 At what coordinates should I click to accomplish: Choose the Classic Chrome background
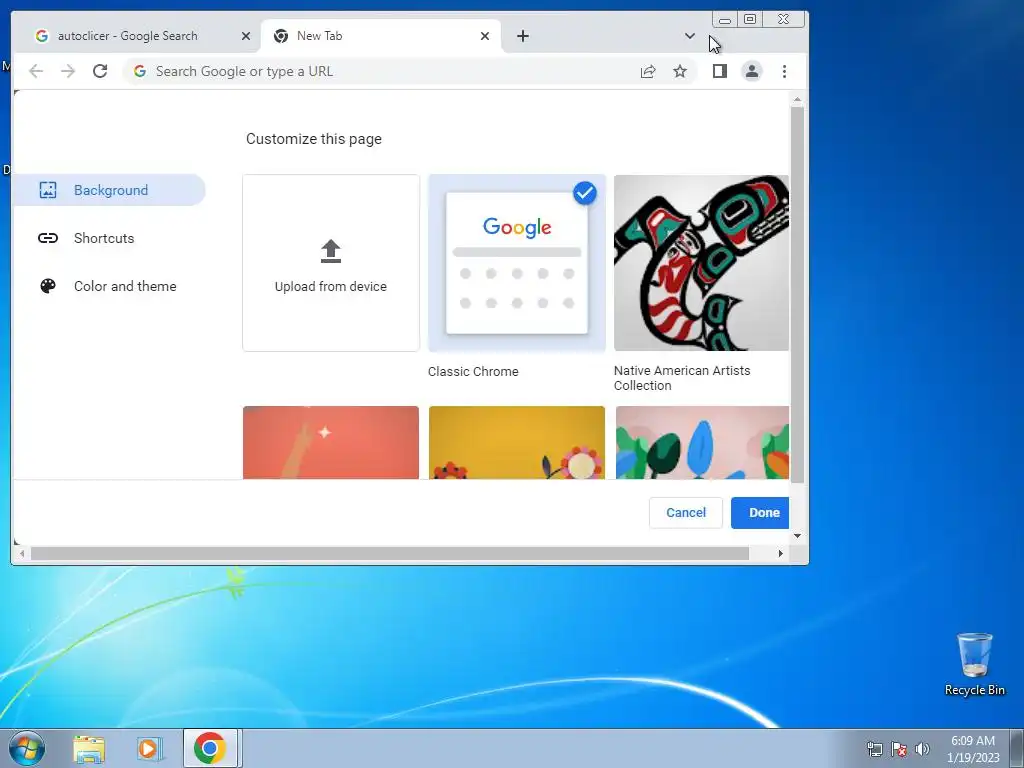pos(517,263)
